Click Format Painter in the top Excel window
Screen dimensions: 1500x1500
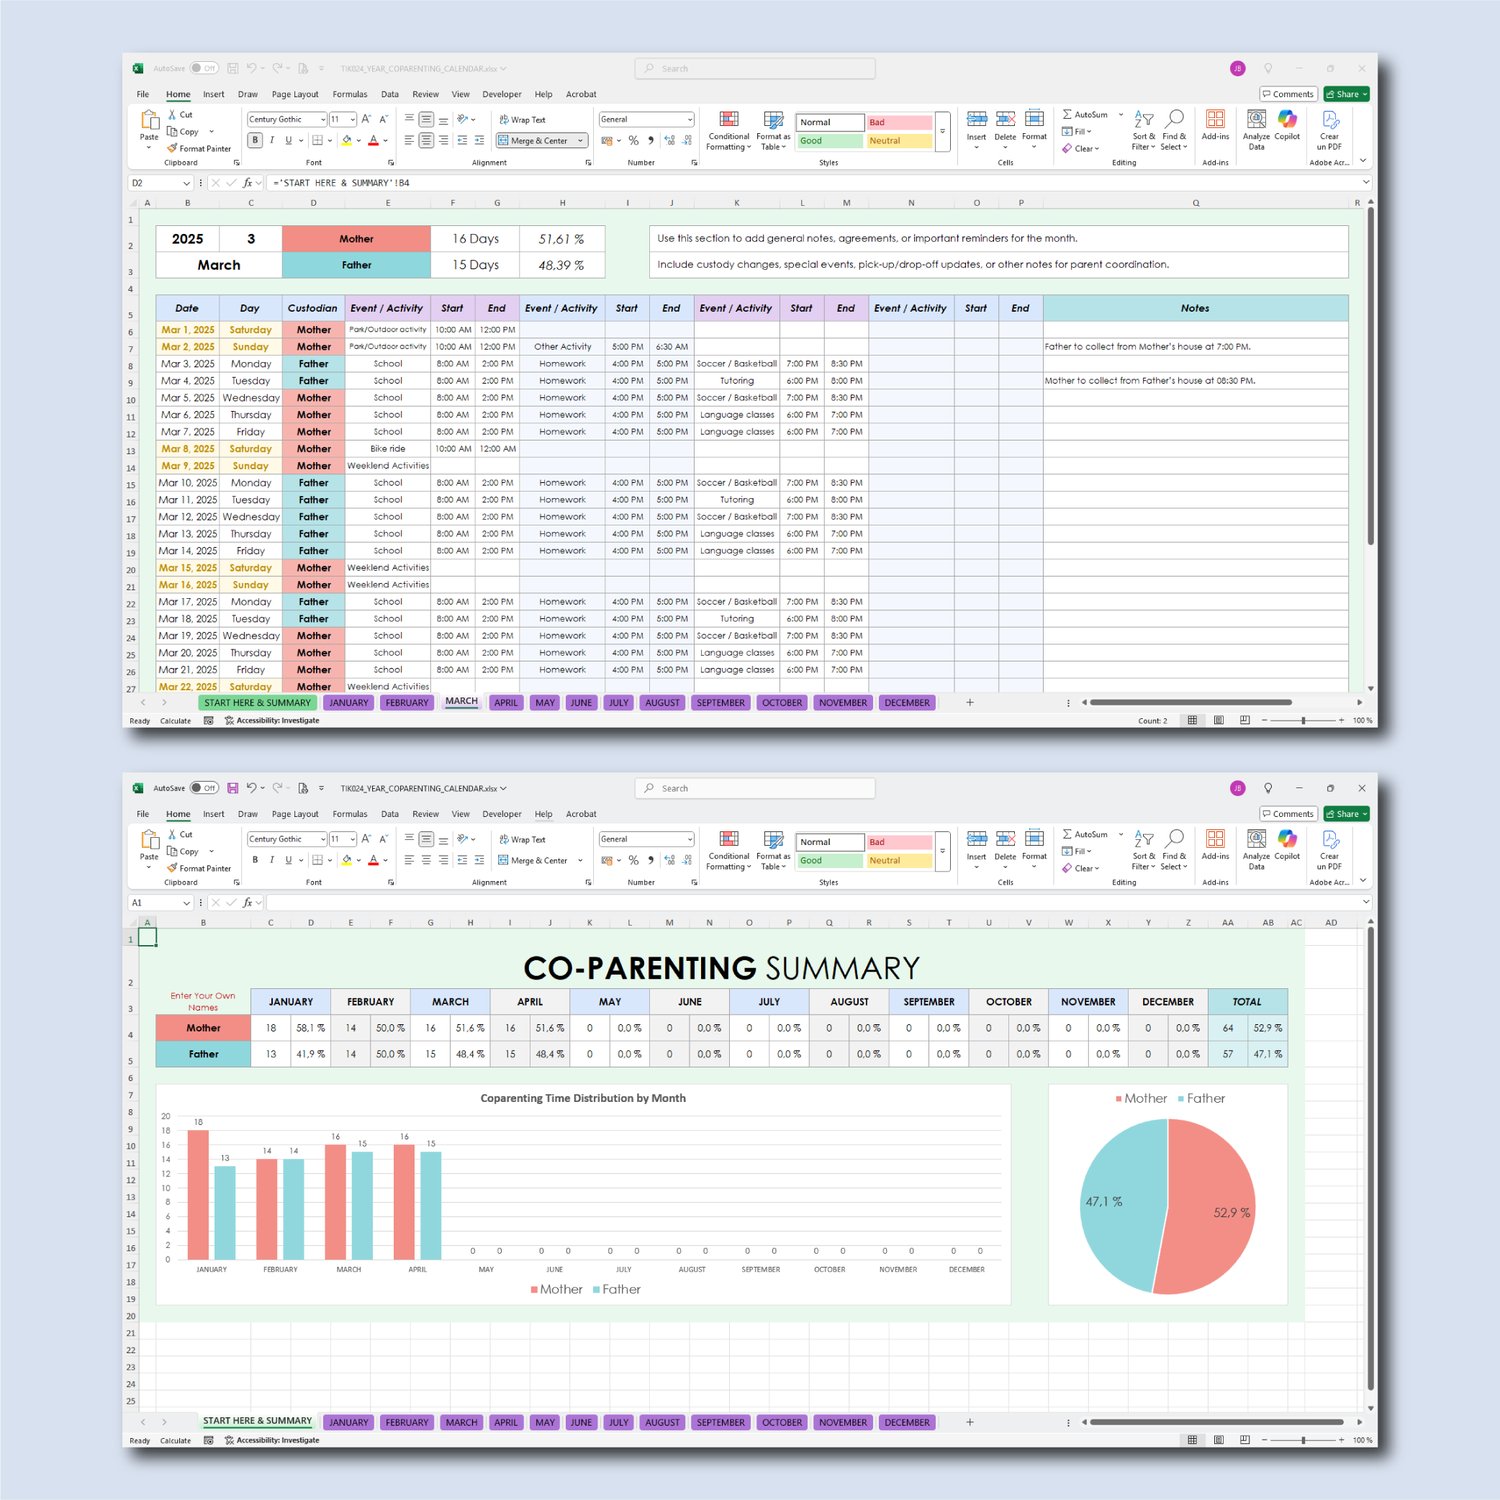(199, 148)
